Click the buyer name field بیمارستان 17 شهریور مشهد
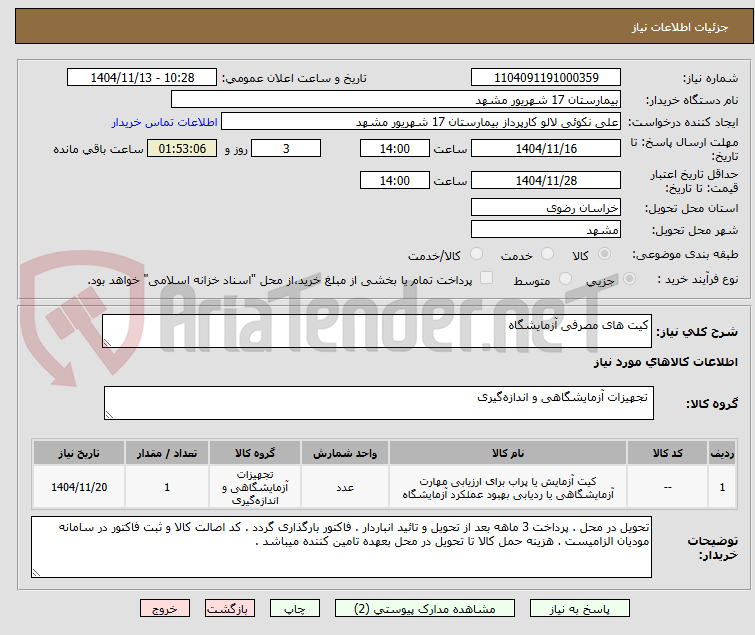This screenshot has height=635, width=755. (x=396, y=100)
